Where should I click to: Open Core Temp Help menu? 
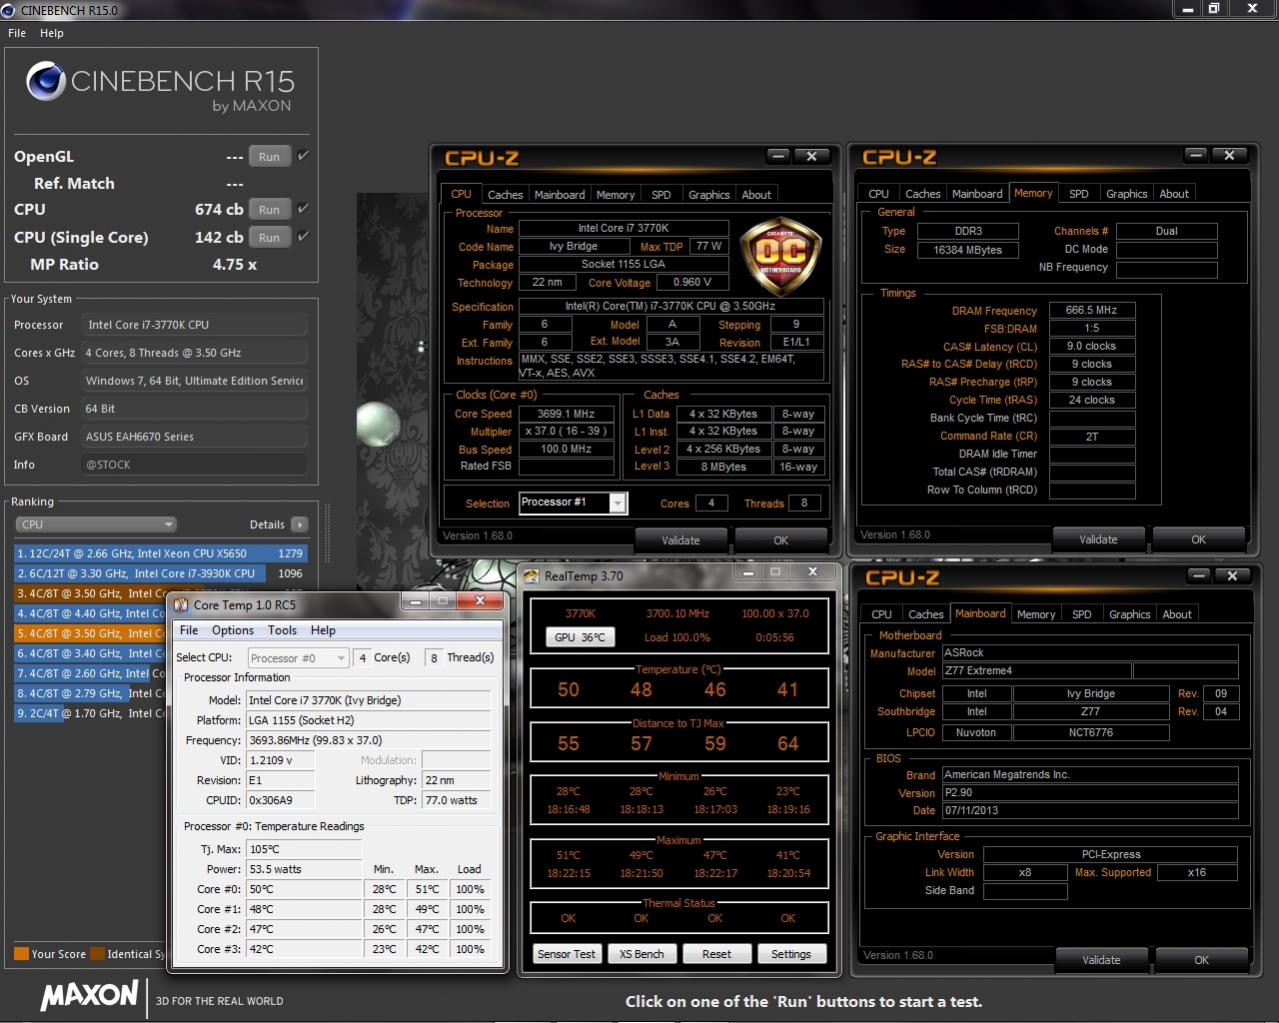tap(323, 630)
